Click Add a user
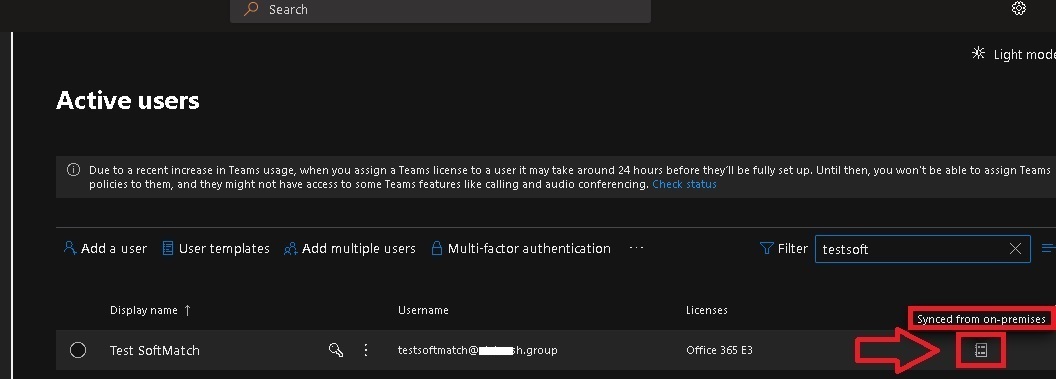Screen dimensions: 1056x379 click(x=105, y=248)
